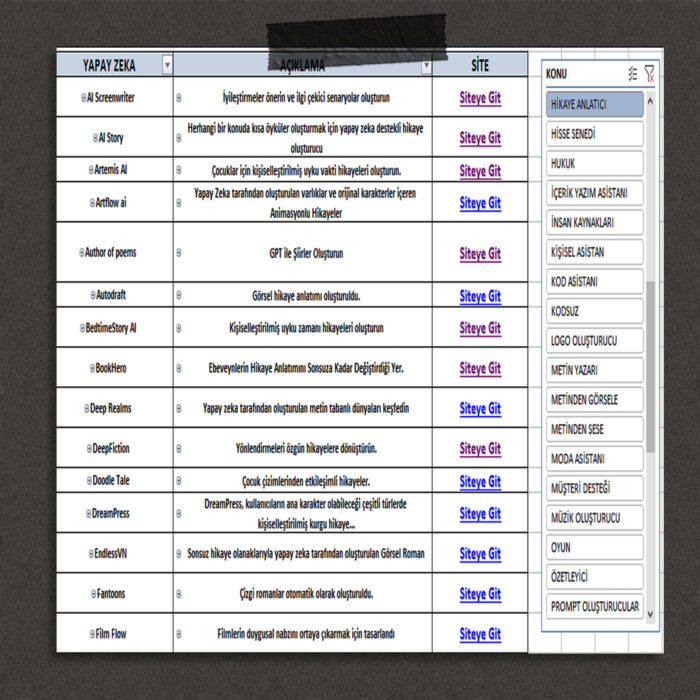Collapse the Film Flow row group
Viewport: 700px width, 700px height.
(92, 634)
